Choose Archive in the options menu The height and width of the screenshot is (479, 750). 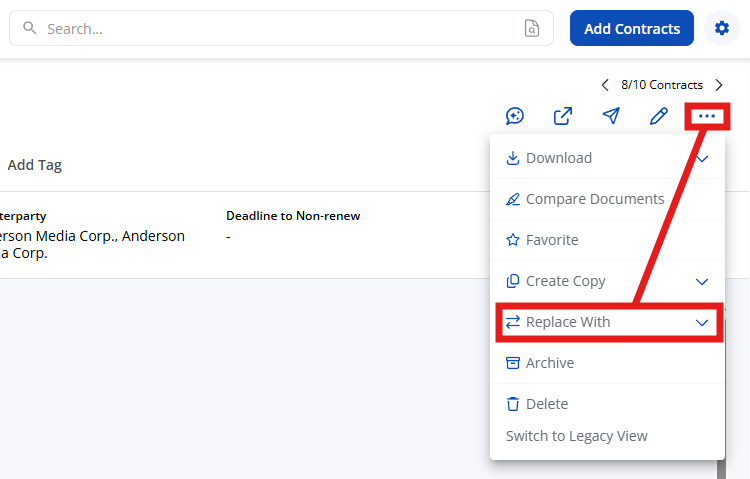click(x=549, y=363)
